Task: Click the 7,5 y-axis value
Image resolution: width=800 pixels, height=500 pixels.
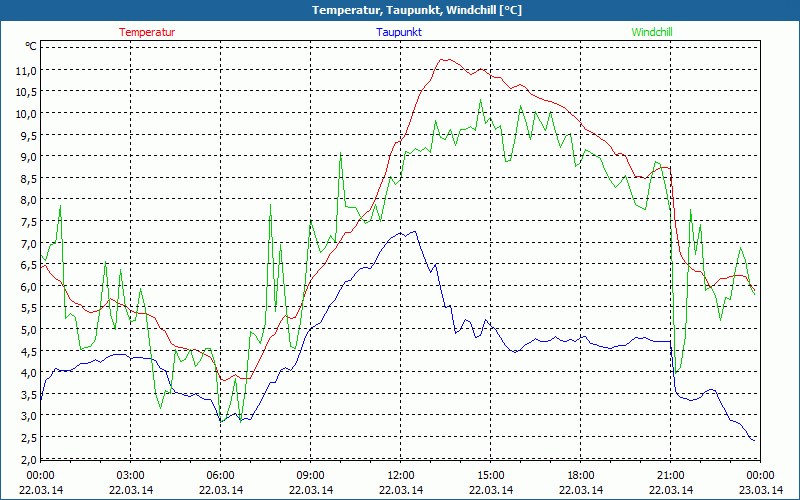Action: [28, 221]
